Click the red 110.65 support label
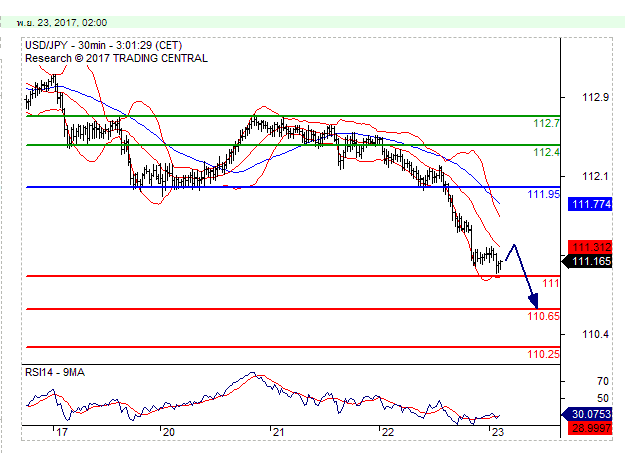The image size is (625, 454). pyautogui.click(x=544, y=316)
